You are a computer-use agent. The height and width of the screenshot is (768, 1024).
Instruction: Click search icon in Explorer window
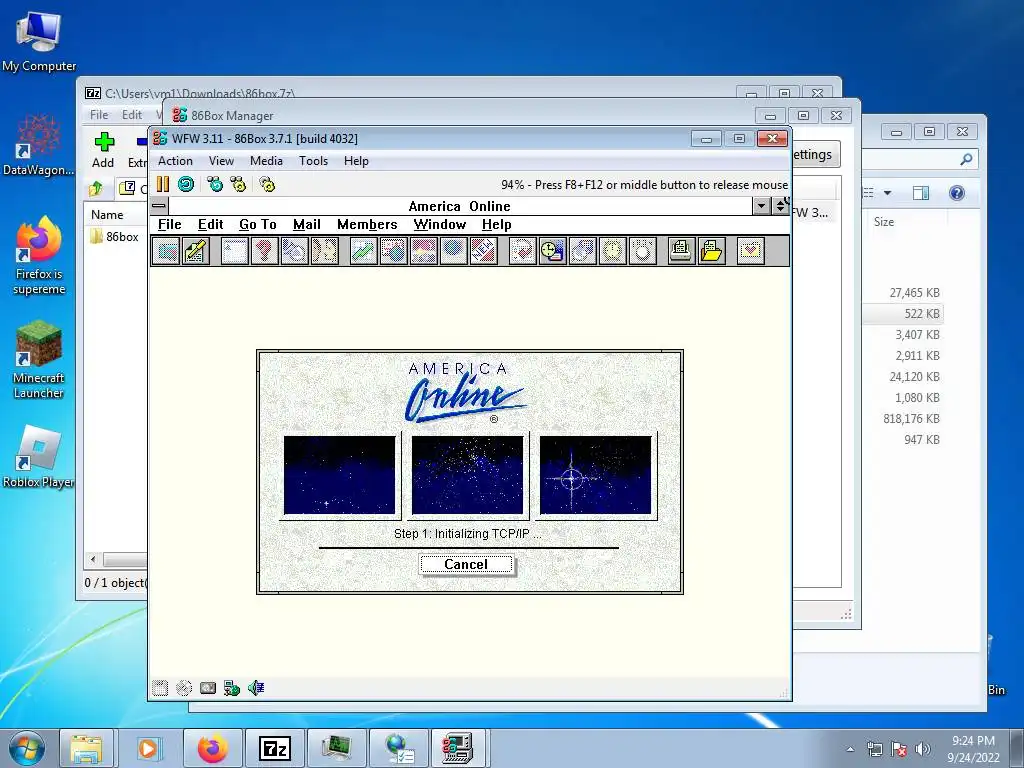click(x=966, y=159)
